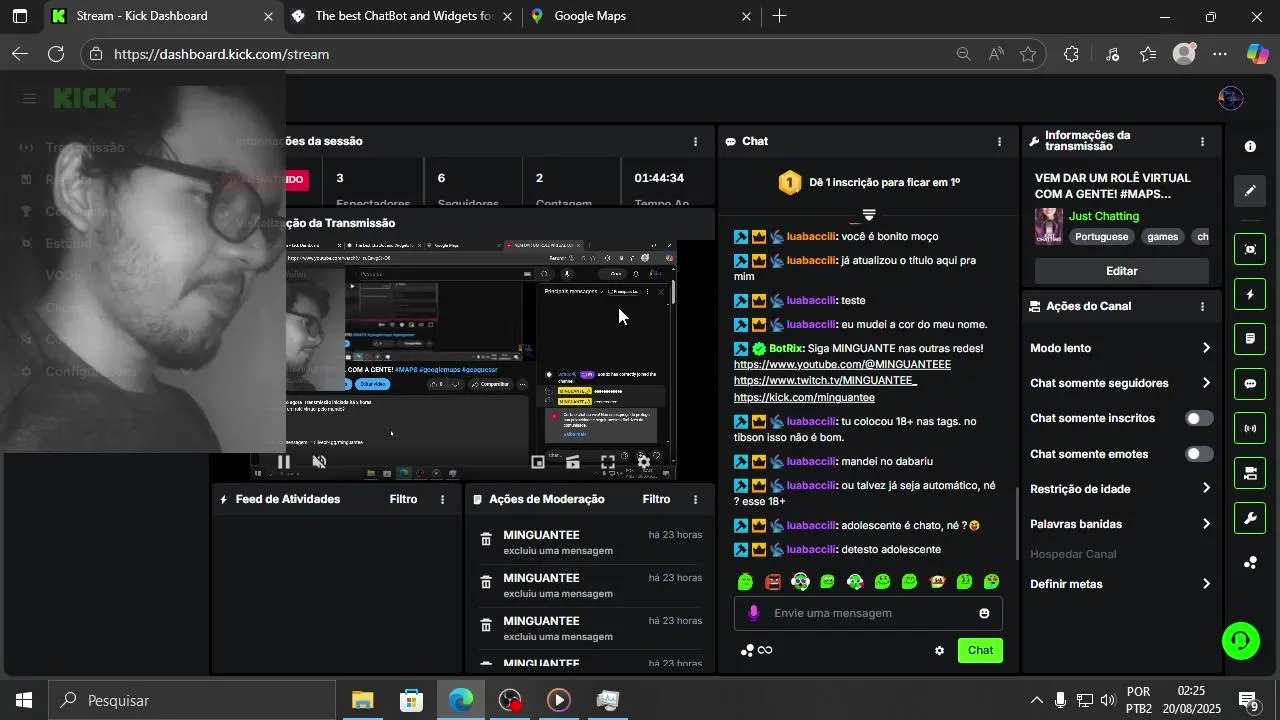Click trash icon of first MINGUANTEE moderation entry
This screenshot has height=720, width=1280.
tap(486, 539)
